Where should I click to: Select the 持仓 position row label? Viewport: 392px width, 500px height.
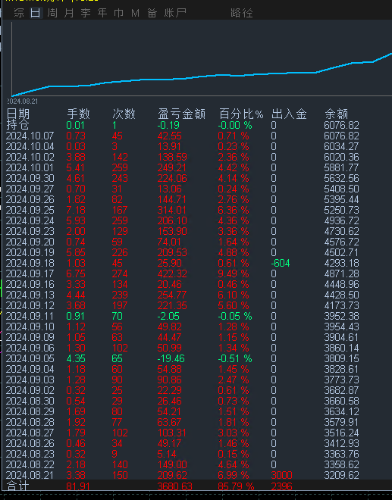pos(18,125)
